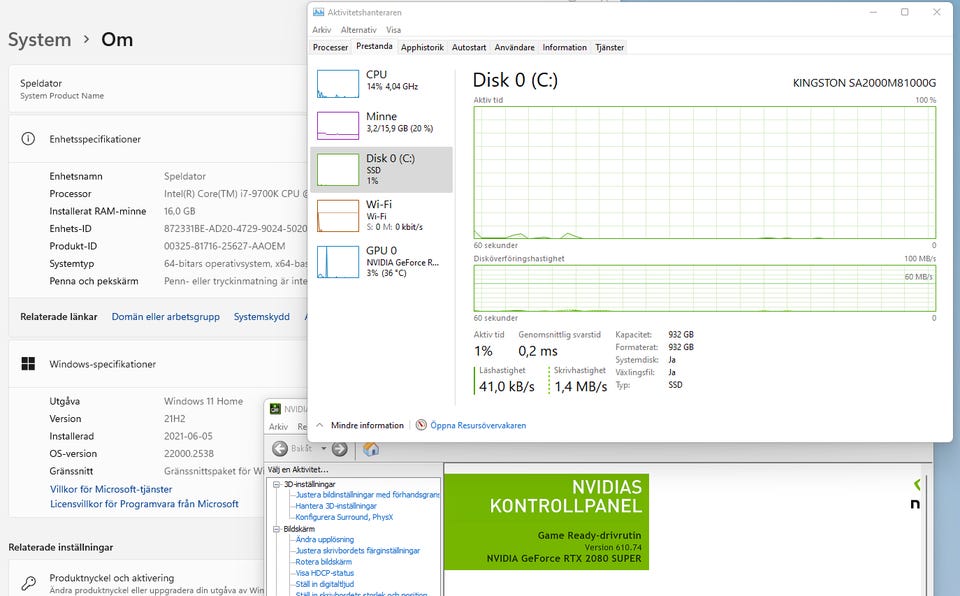Select Rotera bildskärm in NVIDIA tree
Viewport: 960px width, 596px height.
click(323, 562)
